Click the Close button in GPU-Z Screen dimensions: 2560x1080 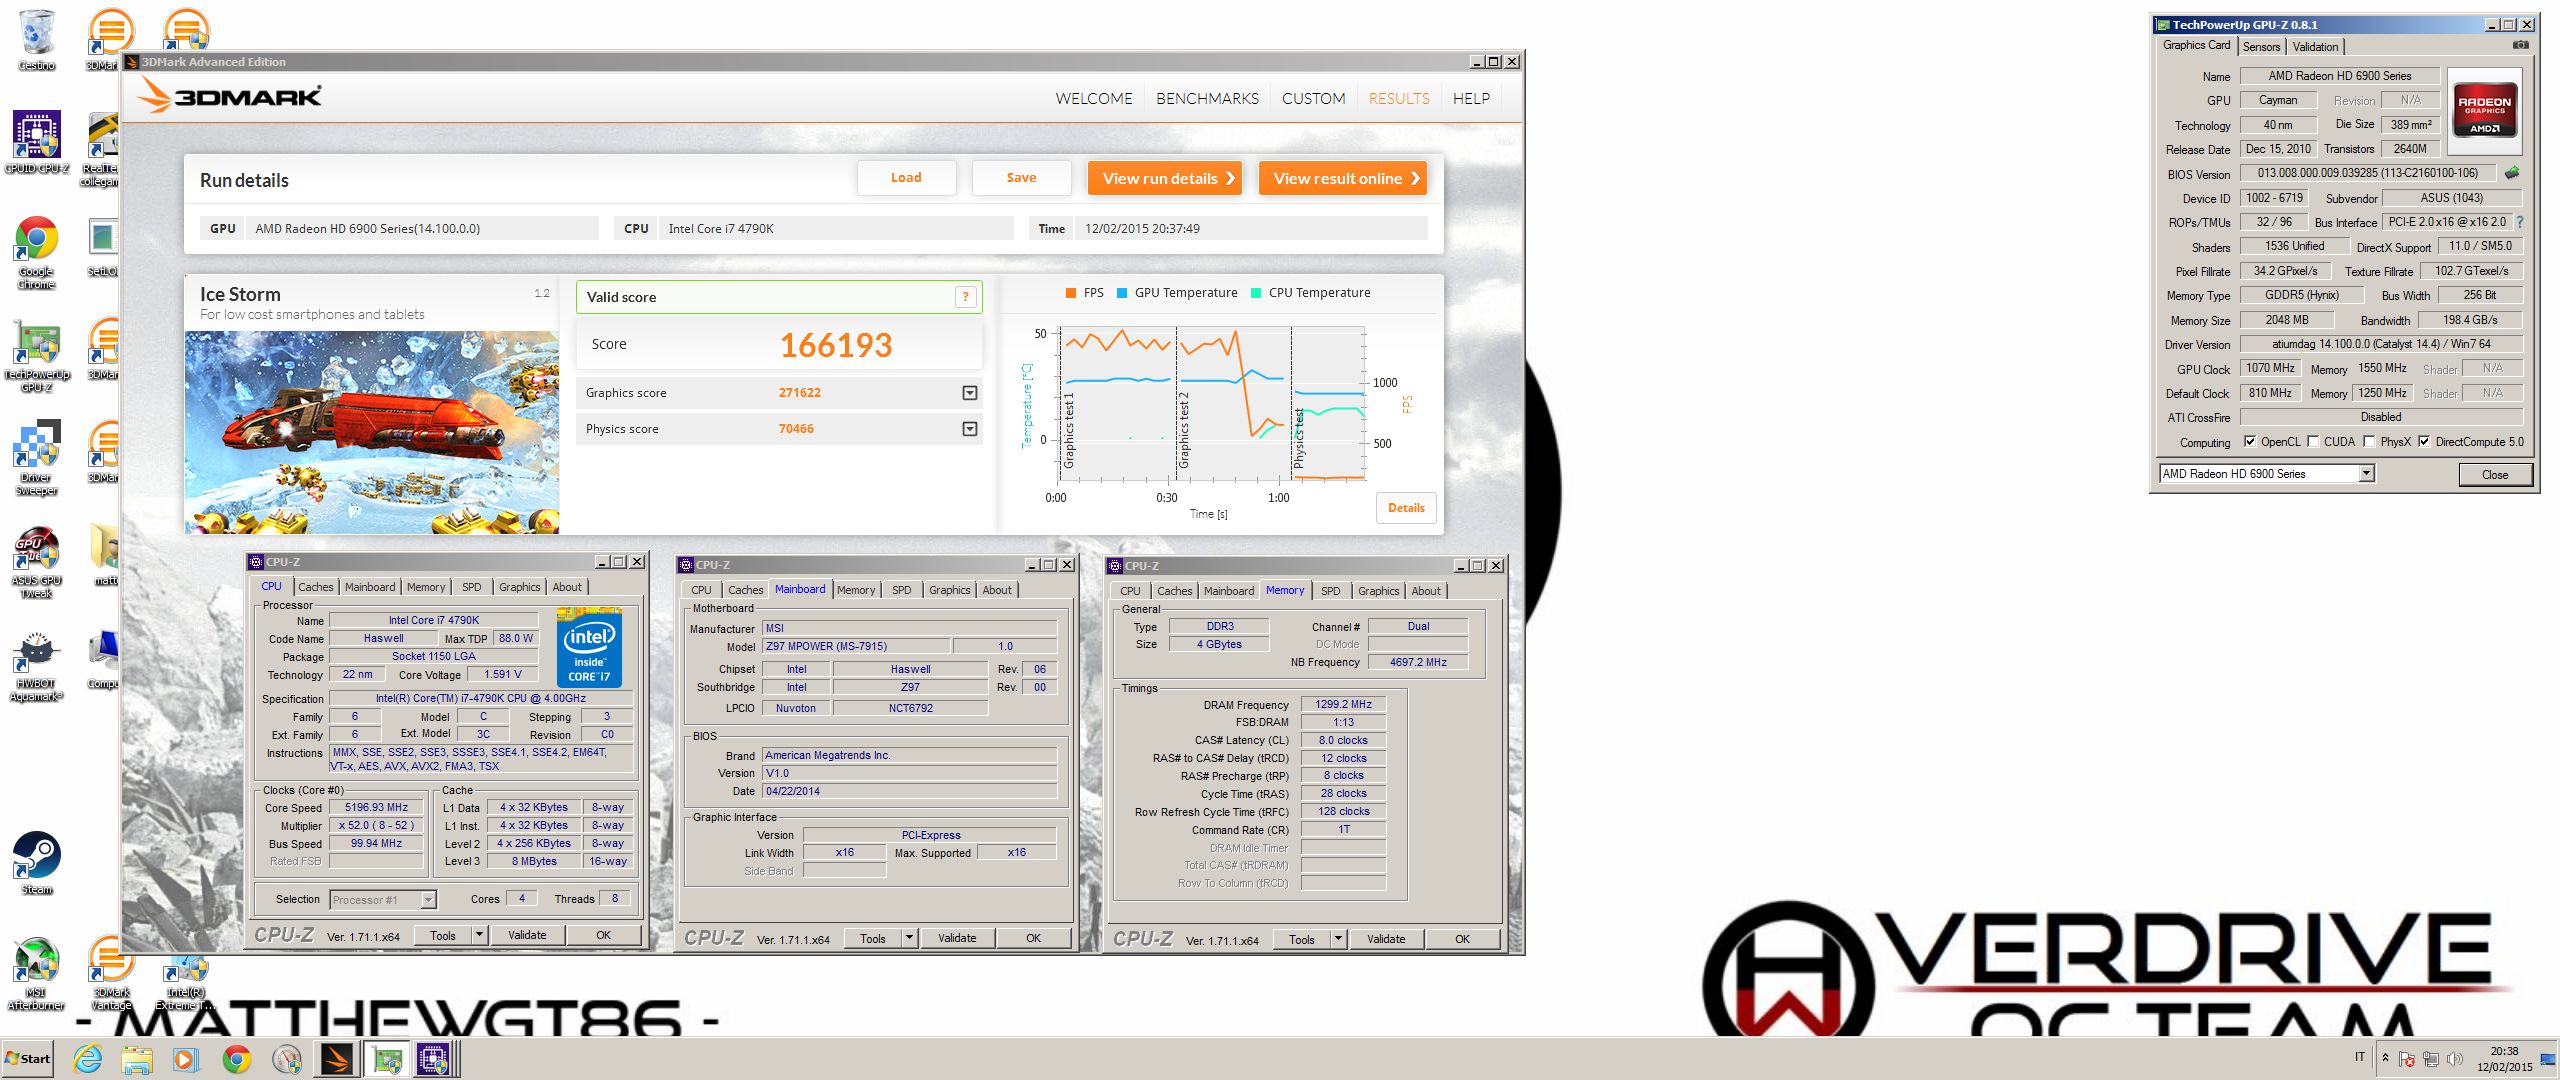pos(2494,475)
